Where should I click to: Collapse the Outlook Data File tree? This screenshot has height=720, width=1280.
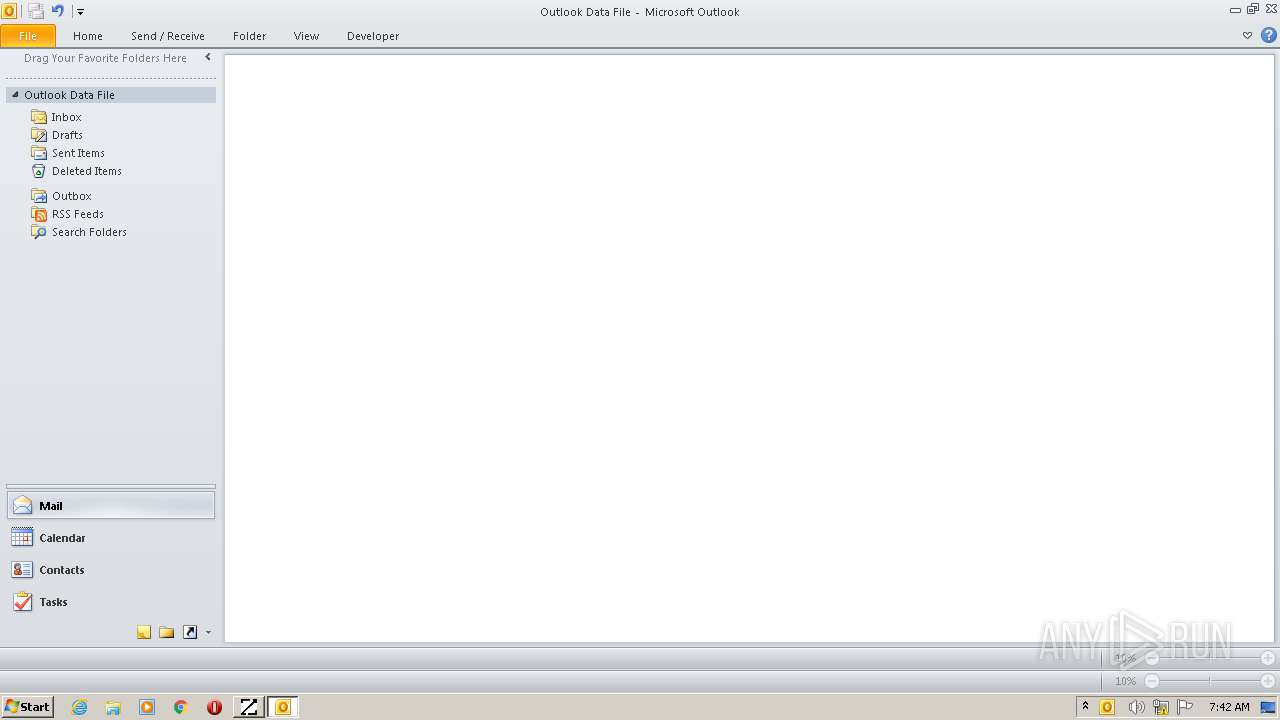point(15,95)
